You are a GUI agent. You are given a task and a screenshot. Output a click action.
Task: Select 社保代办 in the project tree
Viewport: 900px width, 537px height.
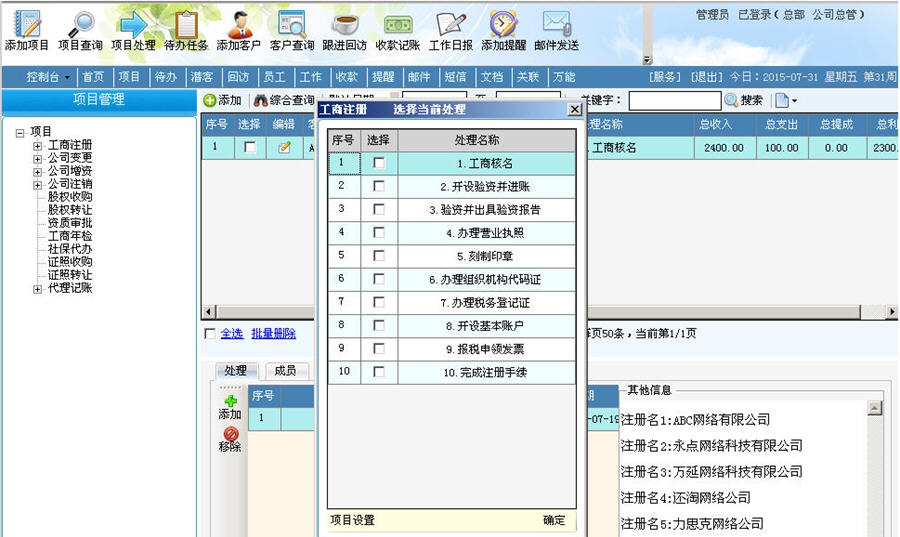pos(70,249)
